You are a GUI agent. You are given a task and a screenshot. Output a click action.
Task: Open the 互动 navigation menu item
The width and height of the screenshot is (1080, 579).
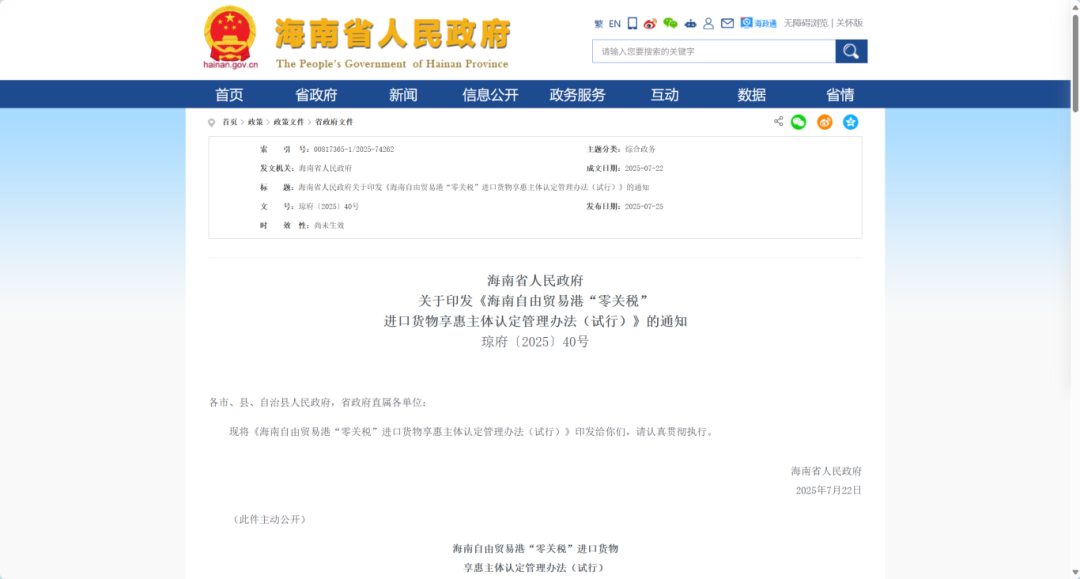665,94
